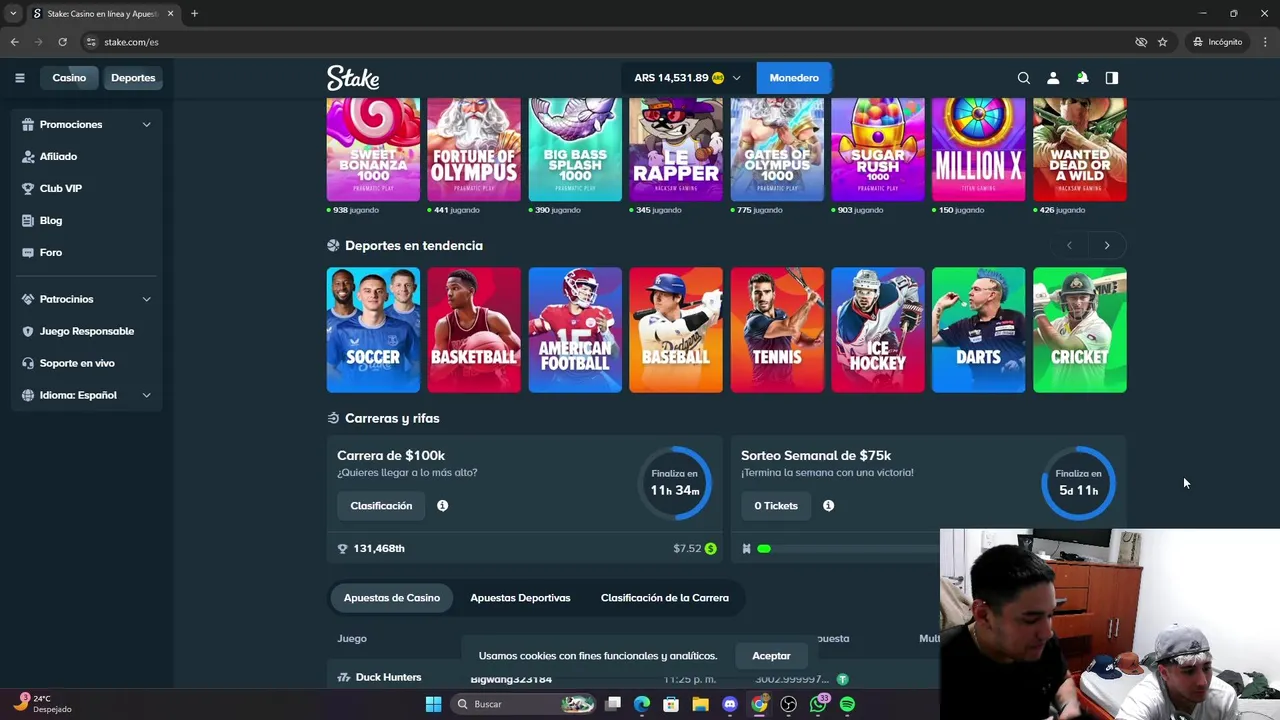The image size is (1280, 720).
Task: Open Sugar Rush 1000 game
Action: click(x=878, y=149)
